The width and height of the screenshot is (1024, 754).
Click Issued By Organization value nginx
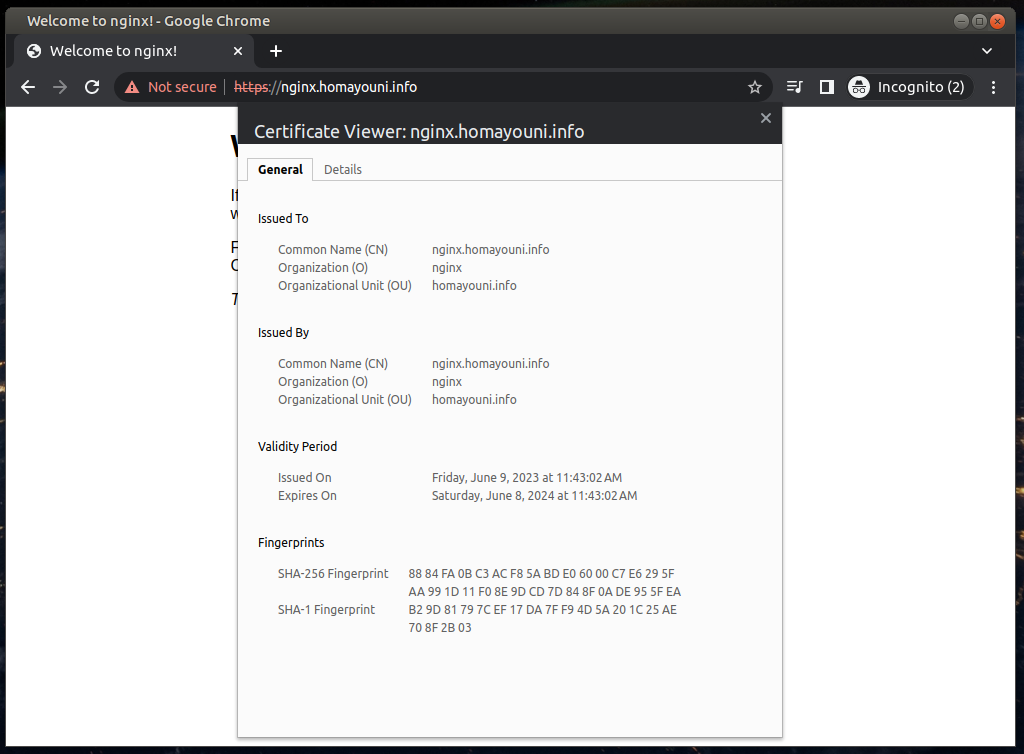(x=447, y=382)
